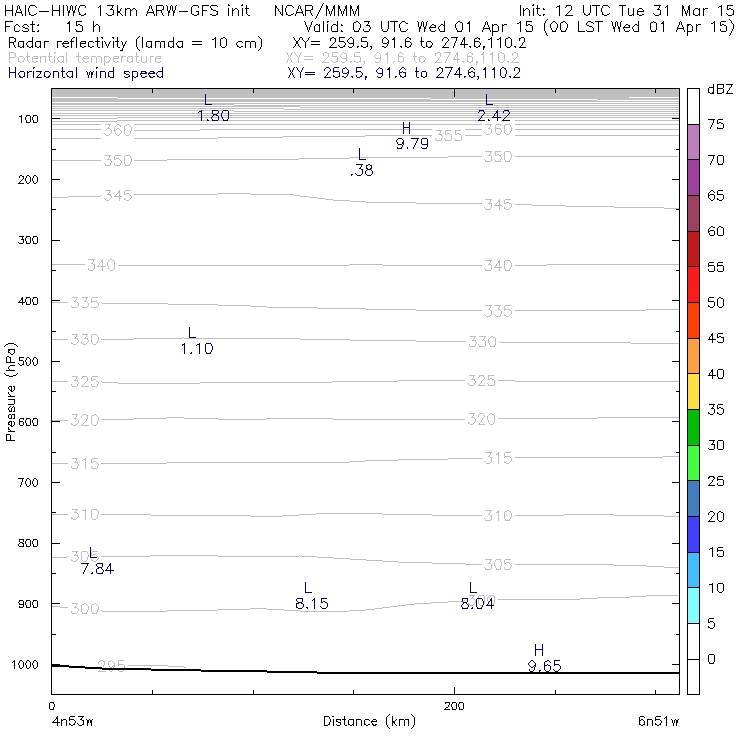Click the 200 km distance axis tick label

[454, 706]
